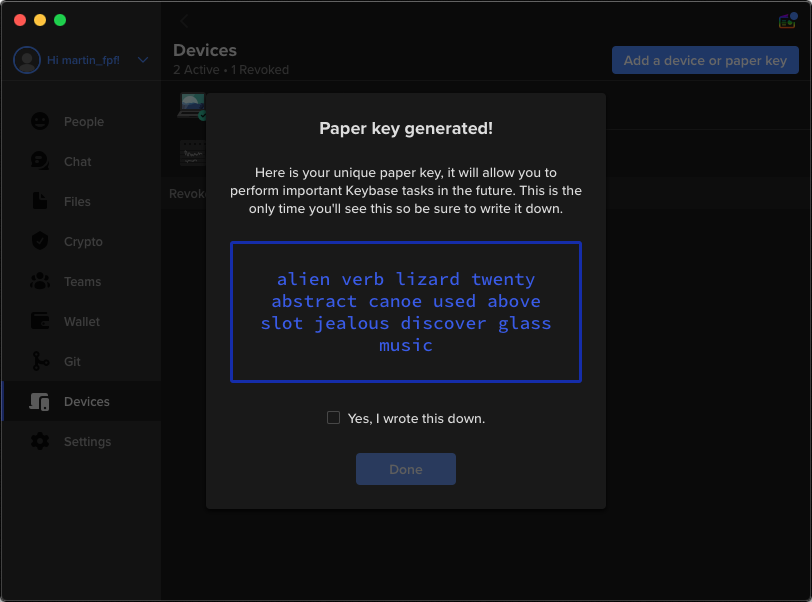Image resolution: width=812 pixels, height=602 pixels.
Task: Click the Add a device or paper key button
Action: 705,60
